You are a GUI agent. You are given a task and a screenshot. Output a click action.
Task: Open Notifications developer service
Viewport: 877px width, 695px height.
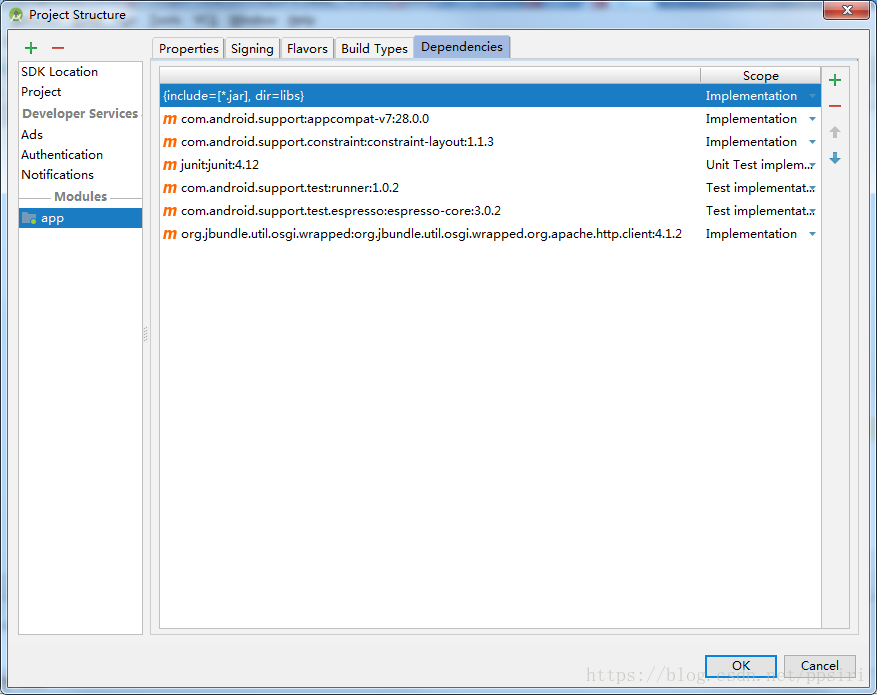pyautogui.click(x=58, y=175)
